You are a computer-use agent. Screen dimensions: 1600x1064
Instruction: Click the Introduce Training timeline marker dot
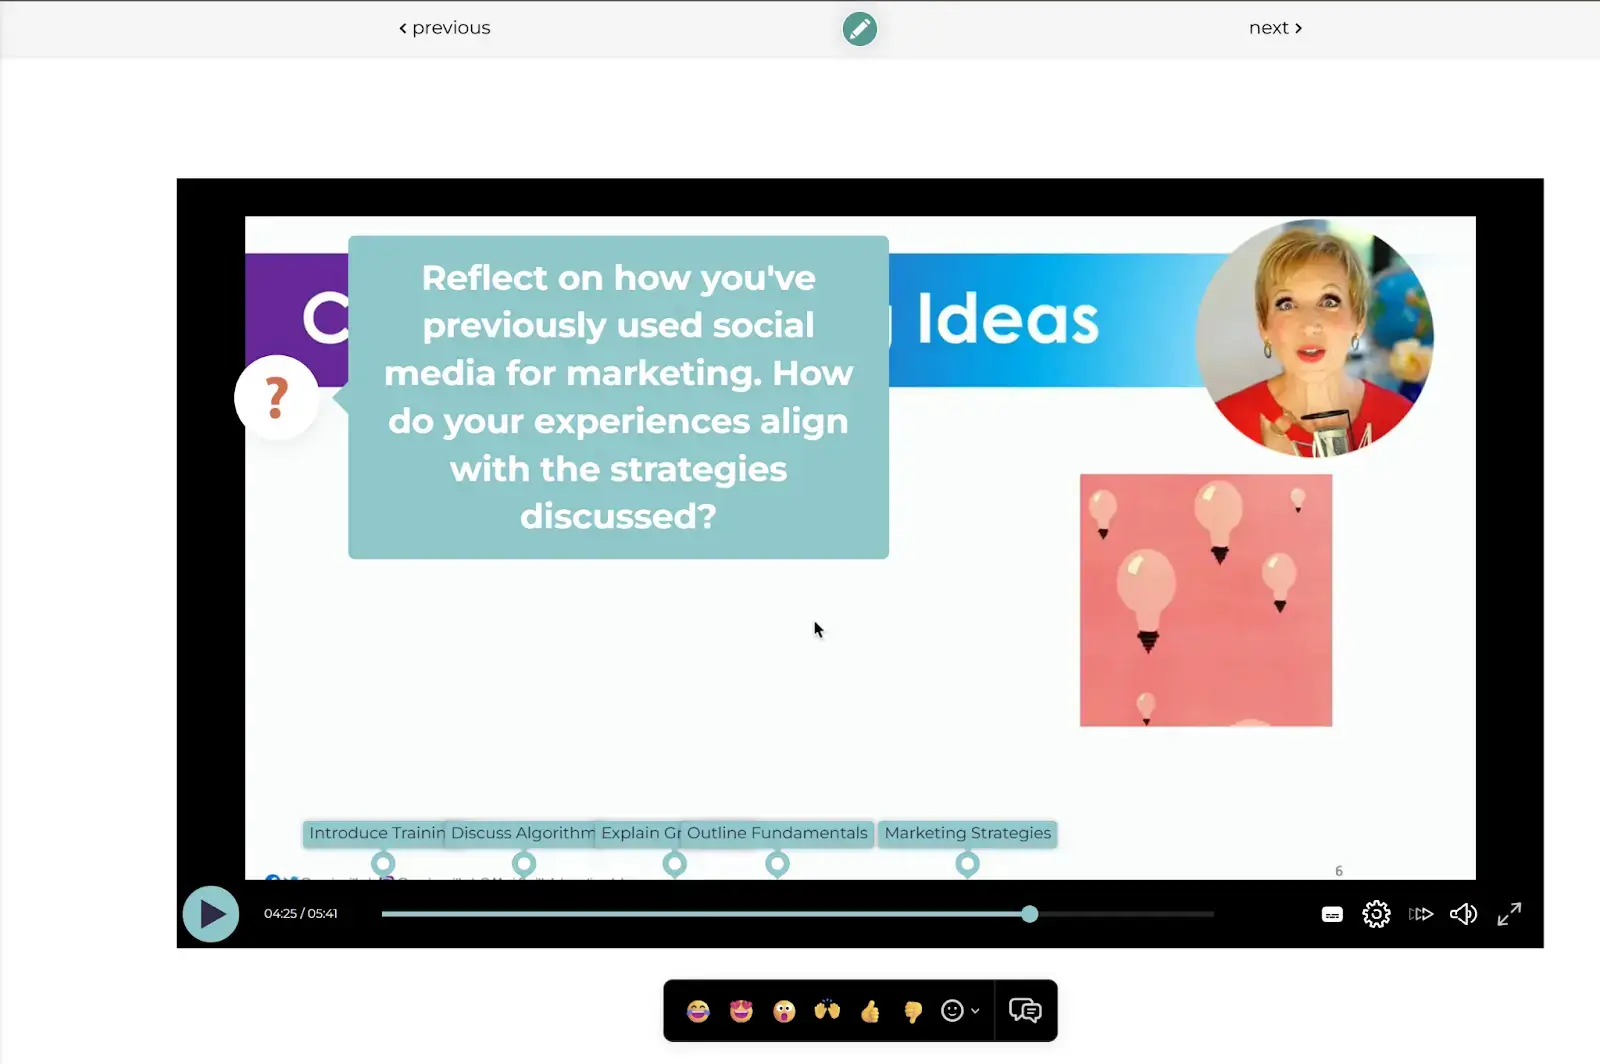click(x=383, y=863)
